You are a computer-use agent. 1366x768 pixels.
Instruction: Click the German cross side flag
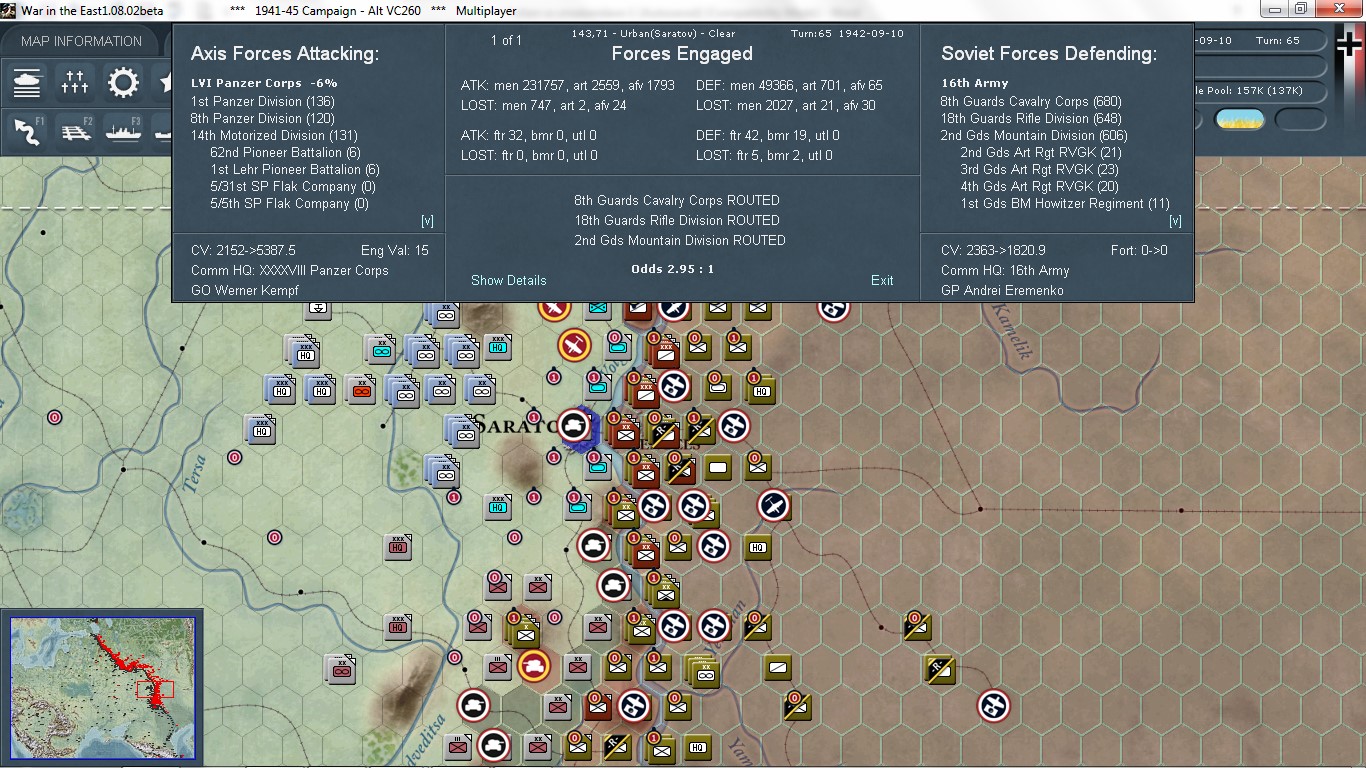[1349, 46]
